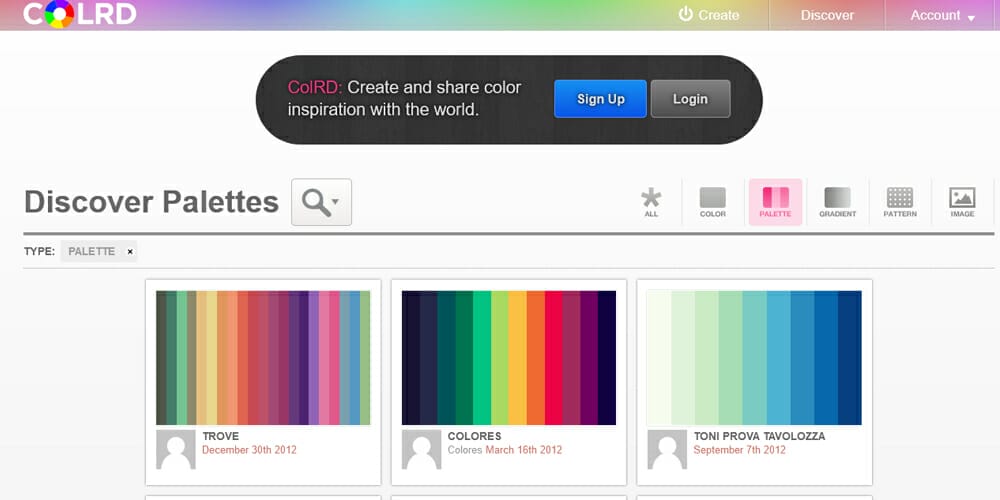Image resolution: width=1000 pixels, height=500 pixels.
Task: Click the Colores author name
Action: pyautogui.click(x=465, y=450)
